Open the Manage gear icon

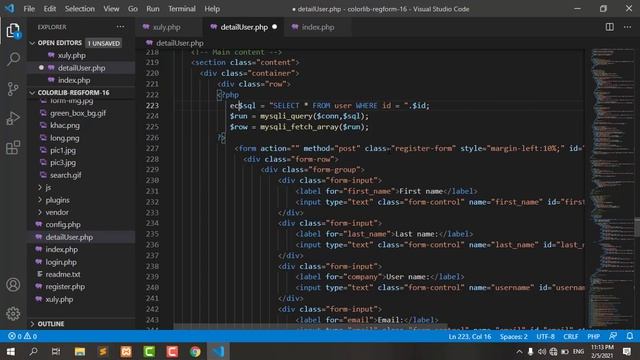[x=13, y=313]
